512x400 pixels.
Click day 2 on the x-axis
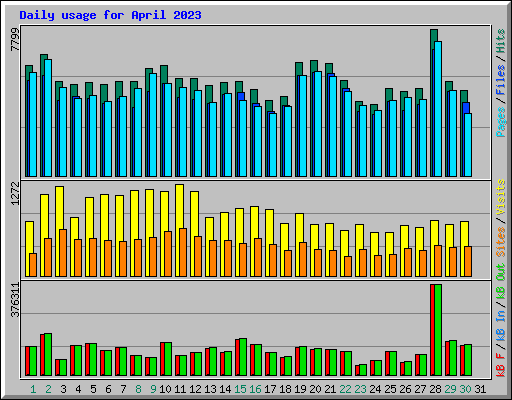pos(48,389)
